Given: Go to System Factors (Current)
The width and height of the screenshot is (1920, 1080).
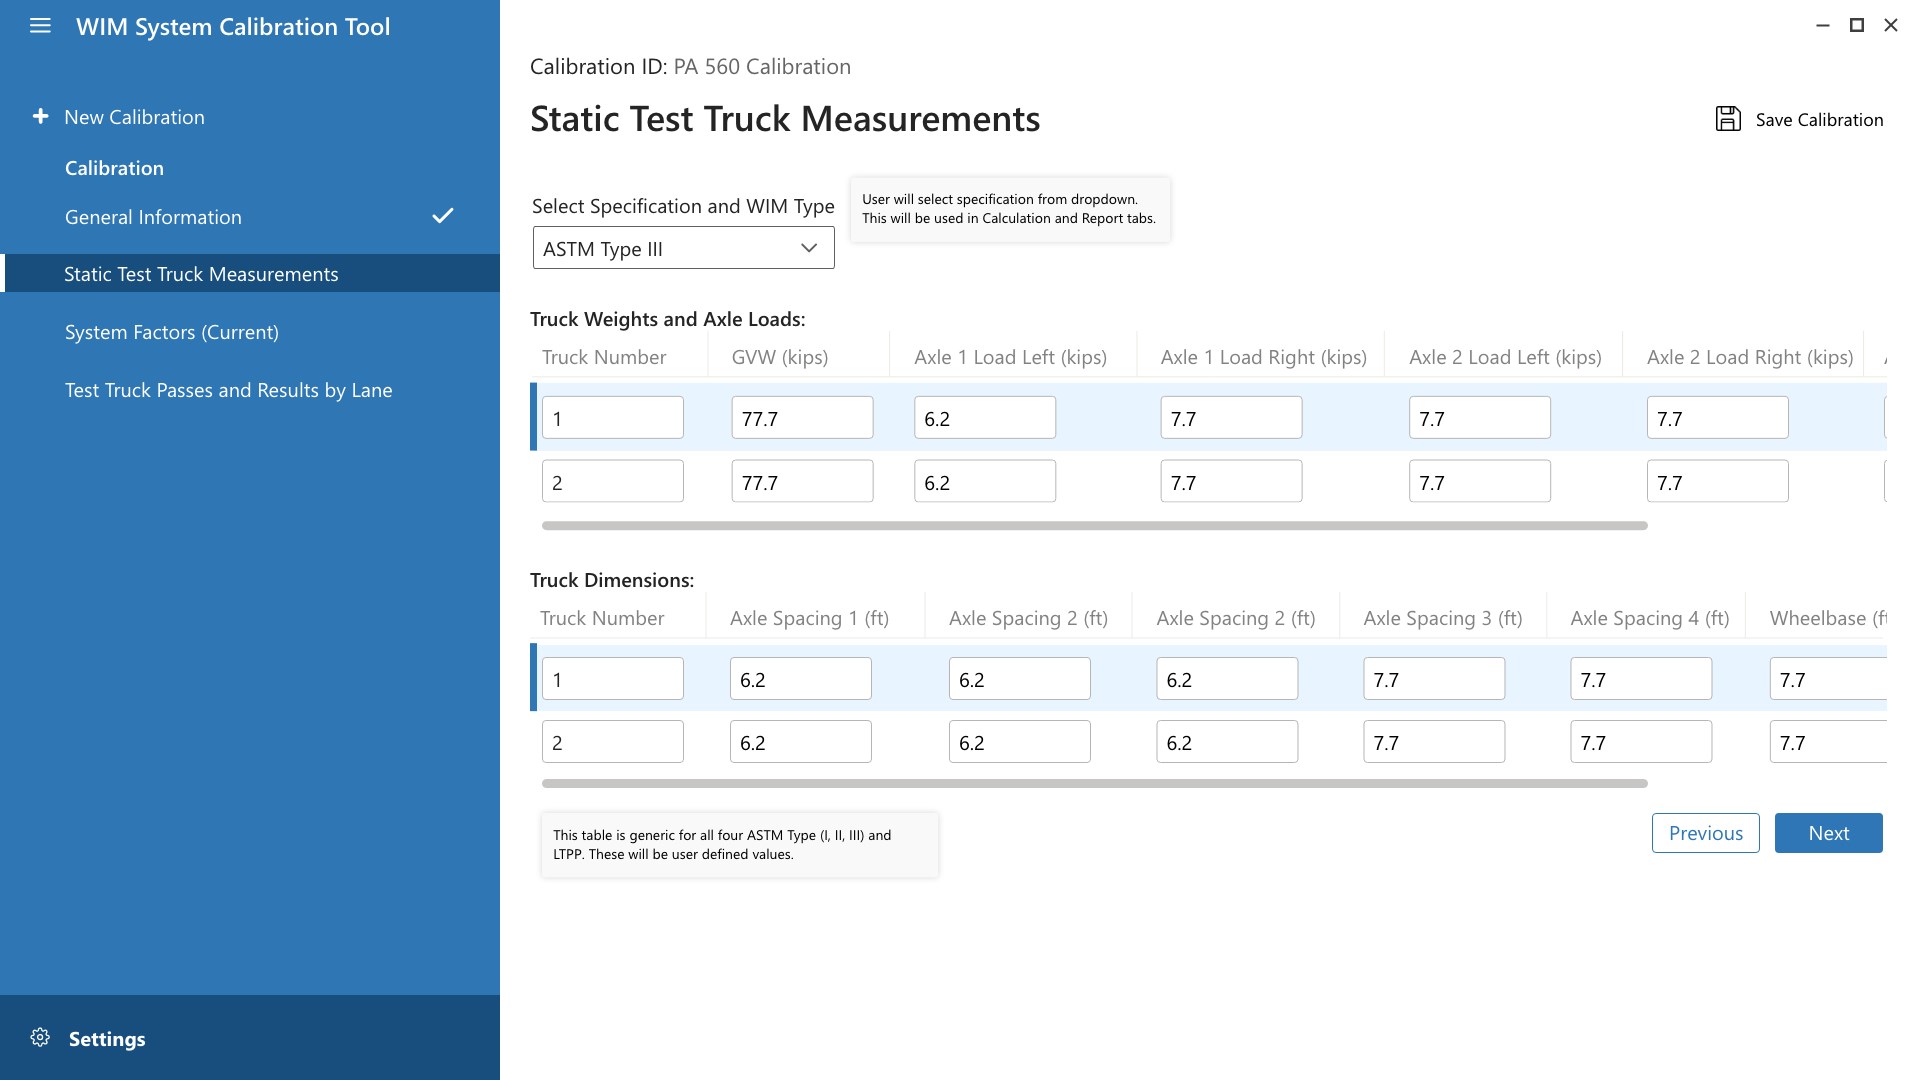Looking at the screenshot, I should point(172,332).
